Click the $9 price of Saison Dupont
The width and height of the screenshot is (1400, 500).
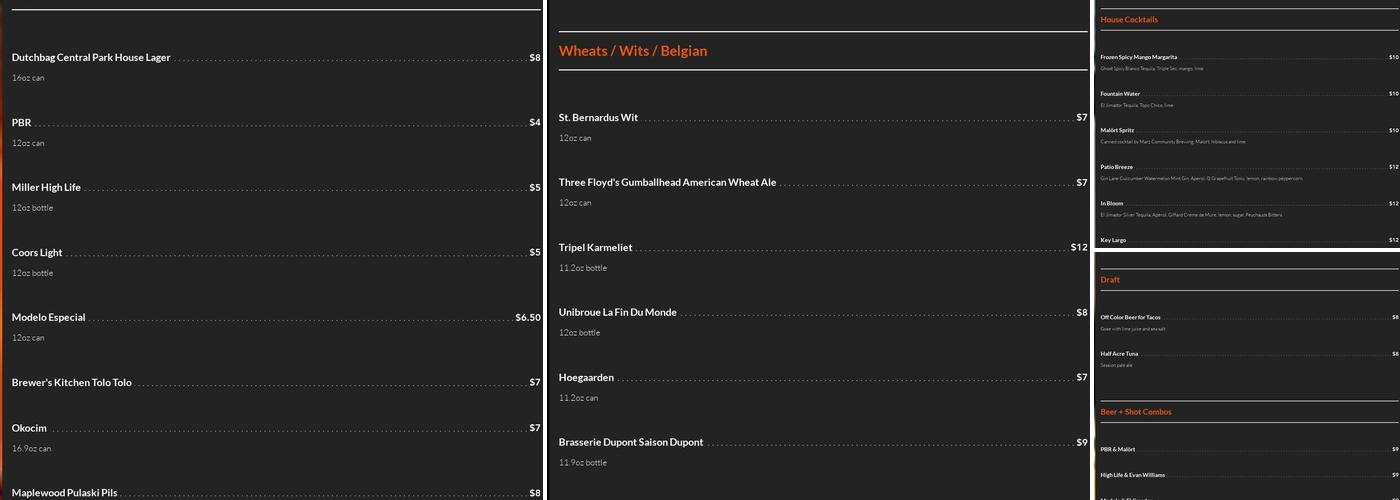click(1082, 442)
